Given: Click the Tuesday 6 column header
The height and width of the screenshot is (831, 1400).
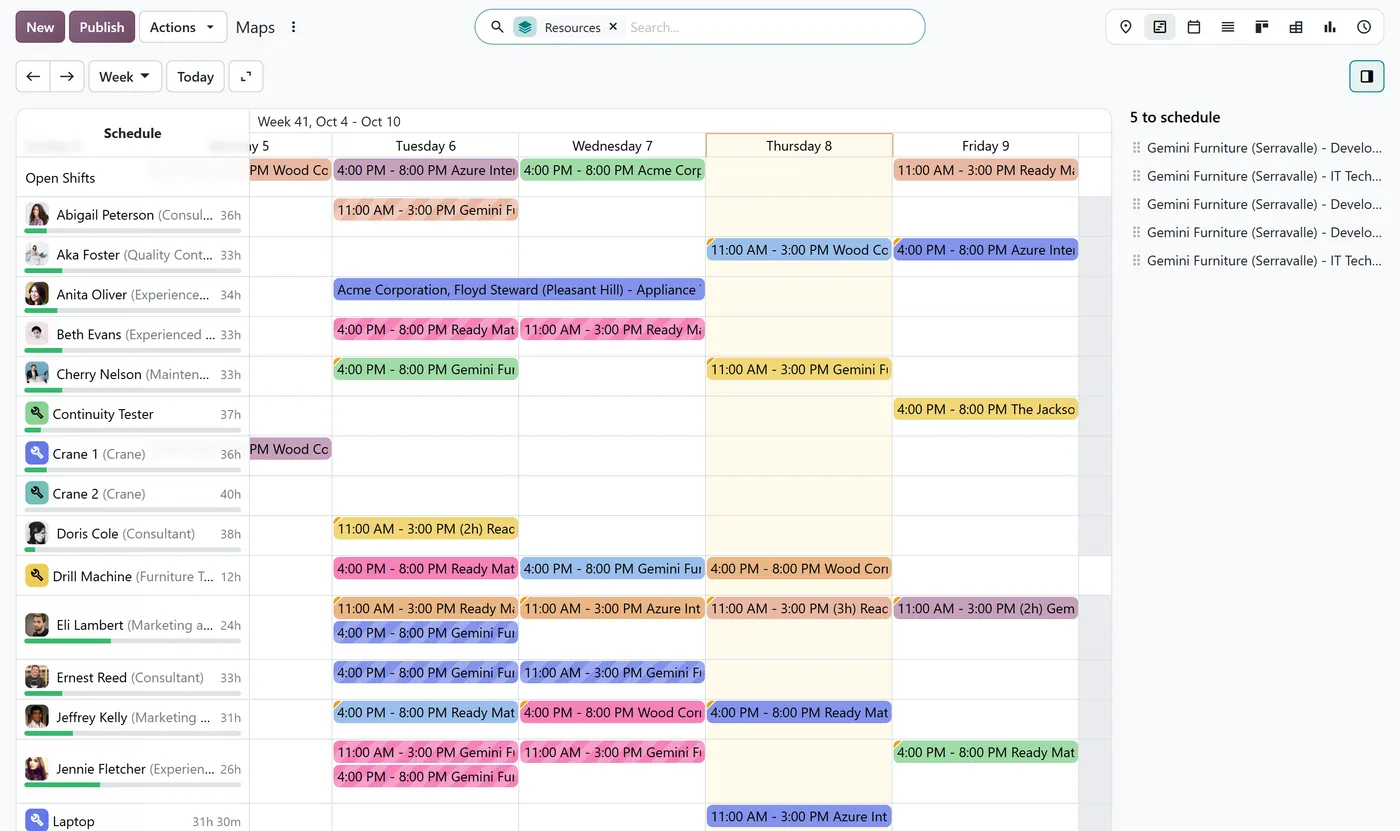Looking at the screenshot, I should pyautogui.click(x=425, y=146).
